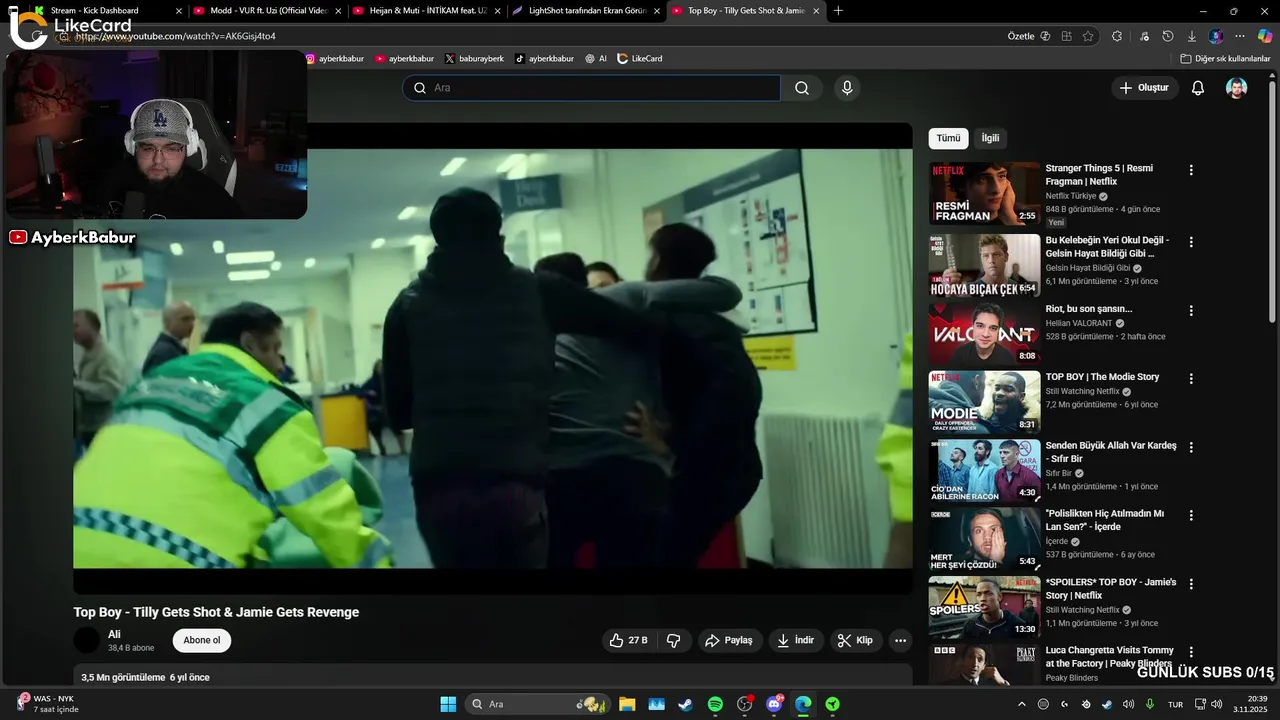
Task: Switch to LightShot tarafından Ekran tab
Action: pos(585,11)
